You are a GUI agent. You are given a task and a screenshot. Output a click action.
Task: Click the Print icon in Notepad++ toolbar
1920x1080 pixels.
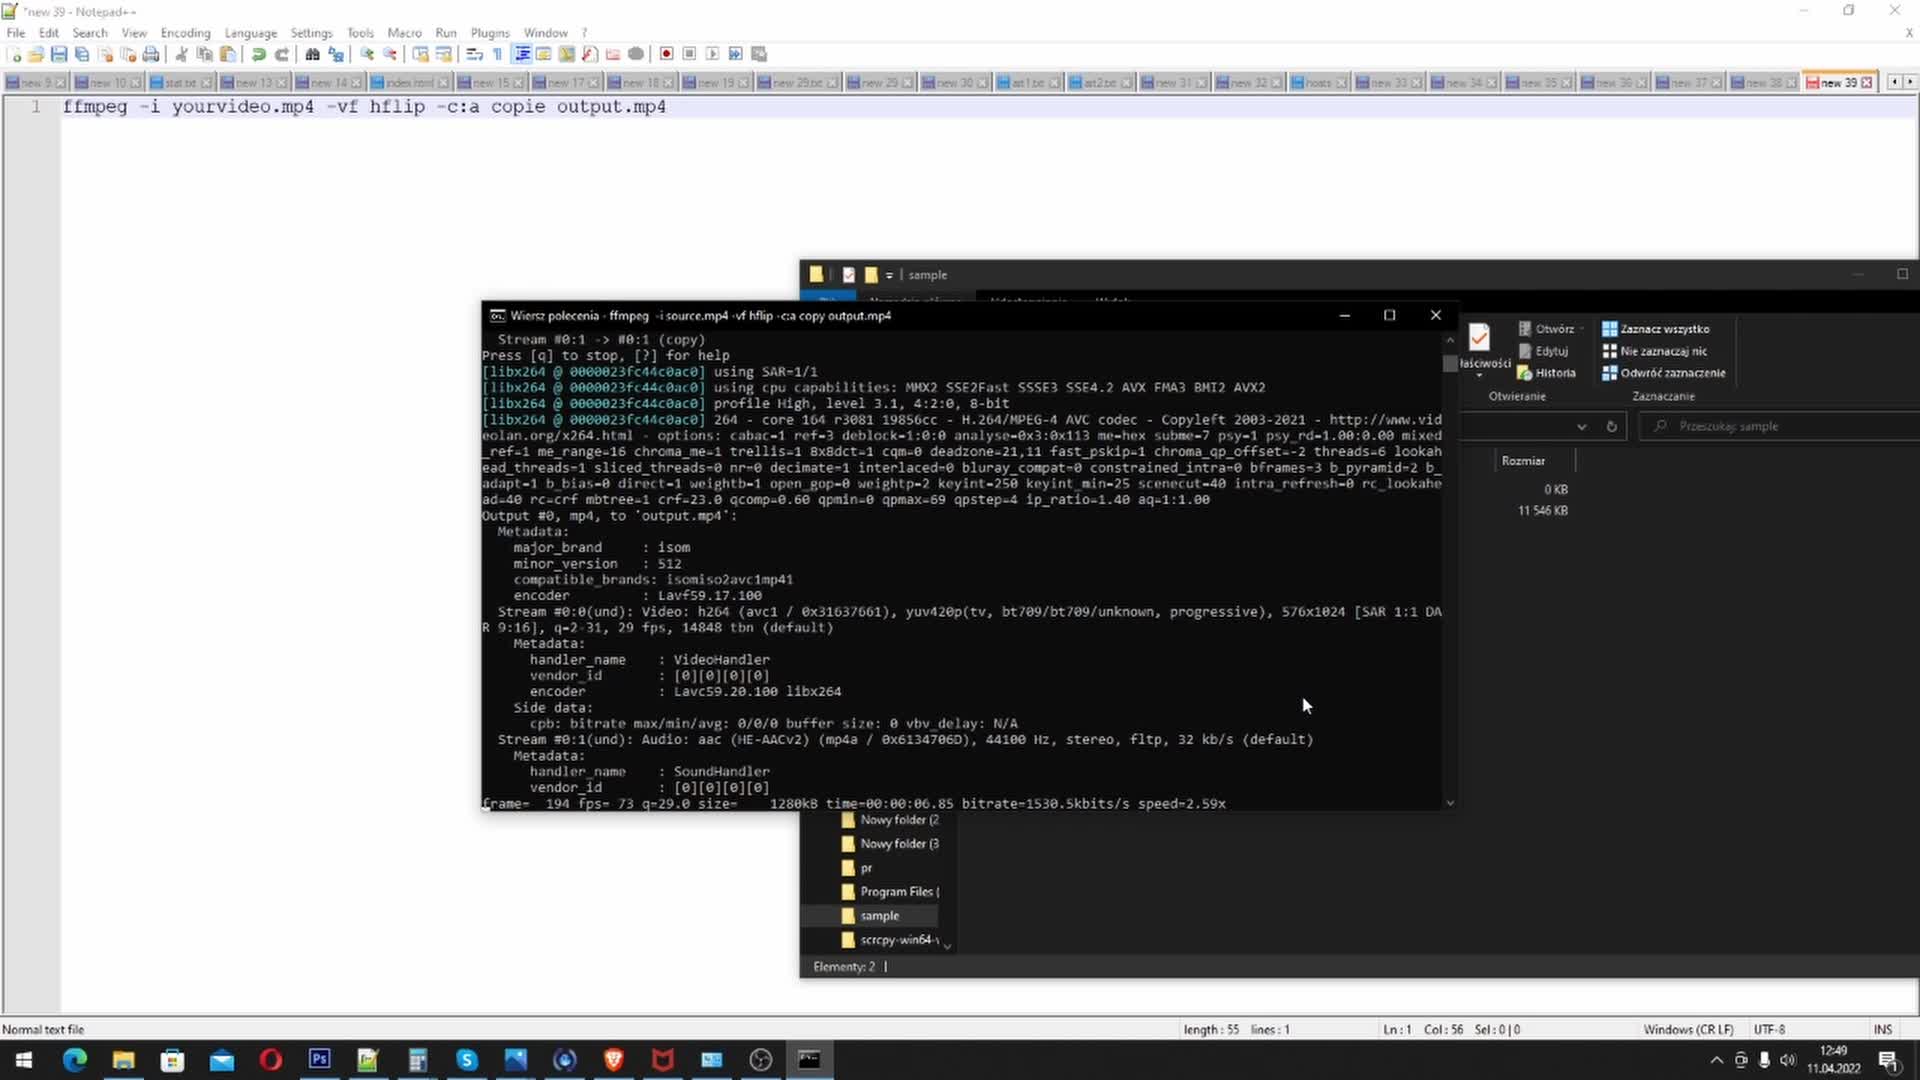click(x=151, y=54)
